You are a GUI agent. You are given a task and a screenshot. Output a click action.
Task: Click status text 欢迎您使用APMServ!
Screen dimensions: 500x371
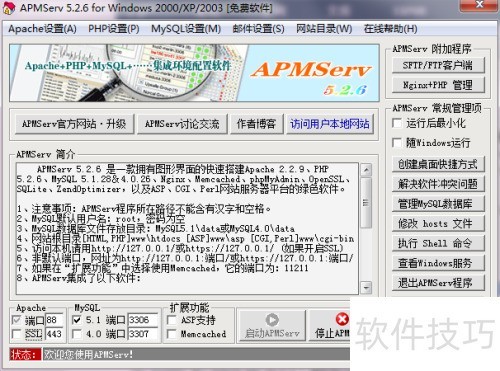point(88,354)
